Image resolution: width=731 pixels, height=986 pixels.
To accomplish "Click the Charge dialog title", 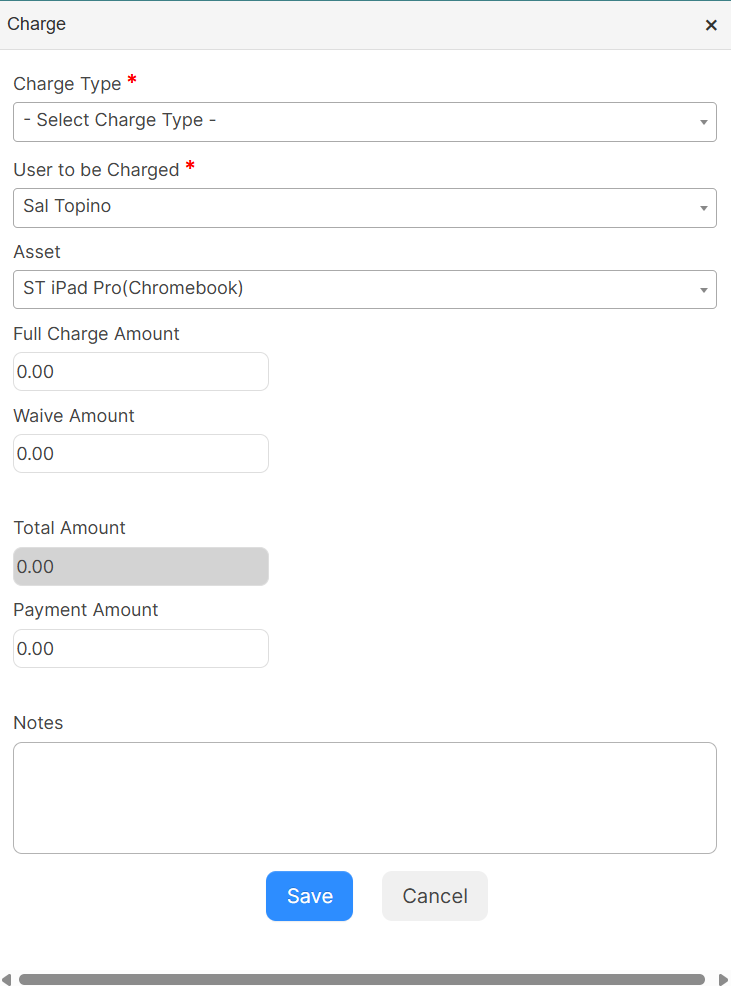I will (x=36, y=24).
